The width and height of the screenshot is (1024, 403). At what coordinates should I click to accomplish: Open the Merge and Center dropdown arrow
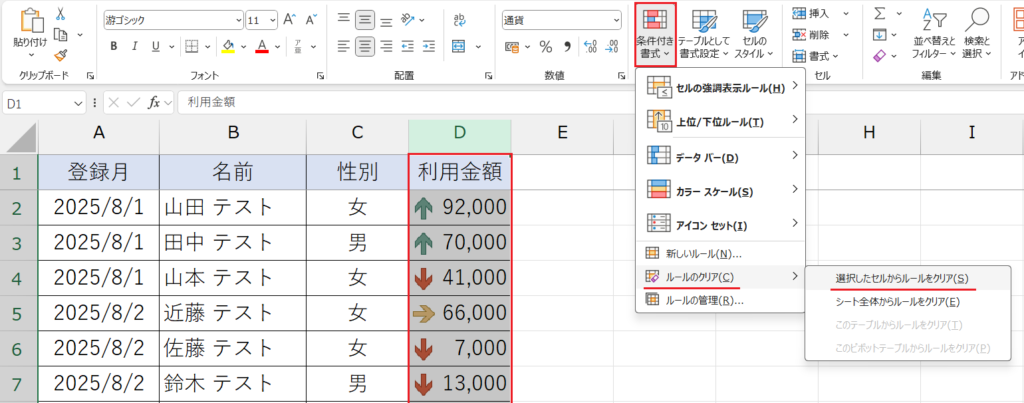[x=479, y=46]
